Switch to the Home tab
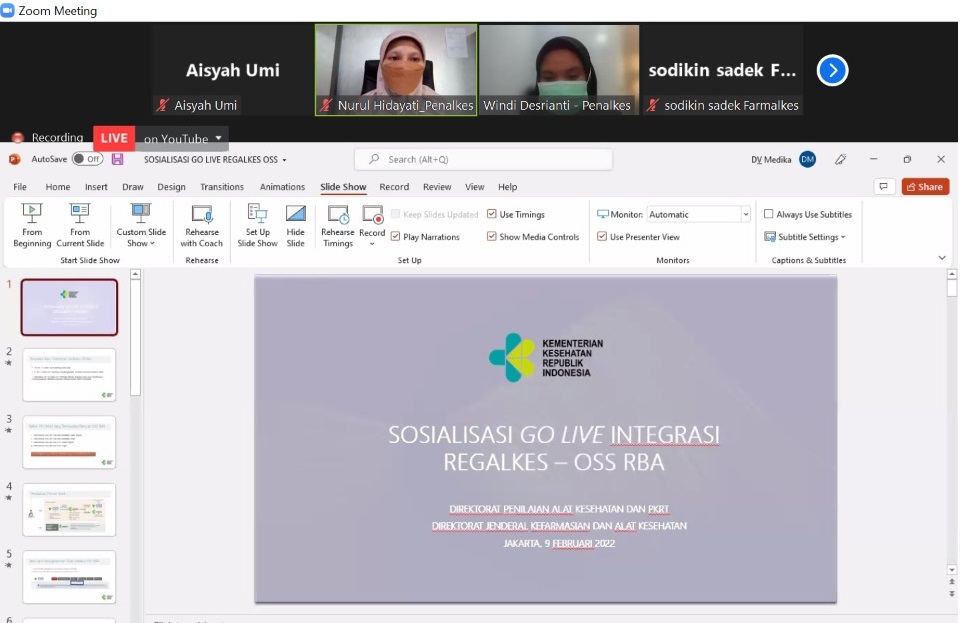 click(x=58, y=187)
